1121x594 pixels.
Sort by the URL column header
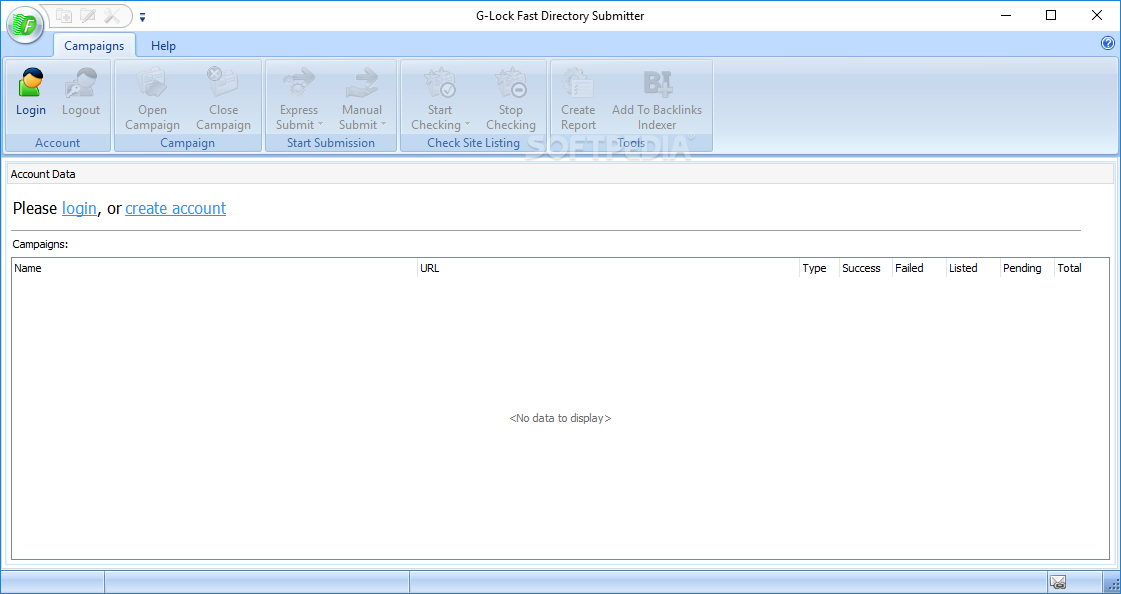click(x=608, y=268)
